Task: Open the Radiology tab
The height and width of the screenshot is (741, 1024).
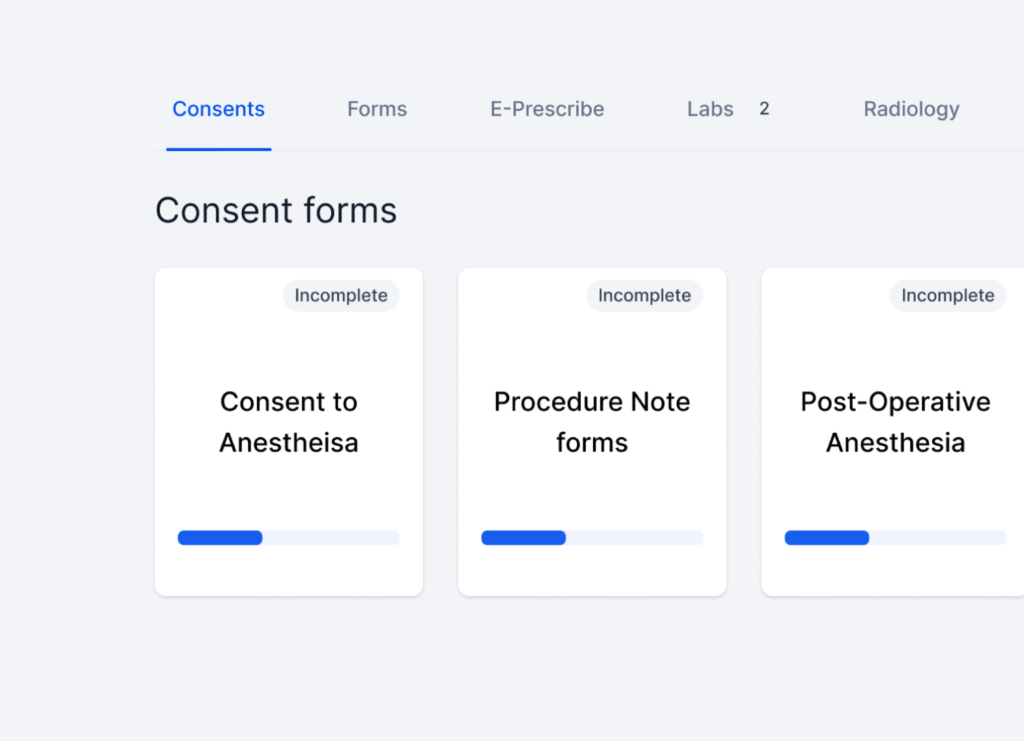Action: click(911, 109)
